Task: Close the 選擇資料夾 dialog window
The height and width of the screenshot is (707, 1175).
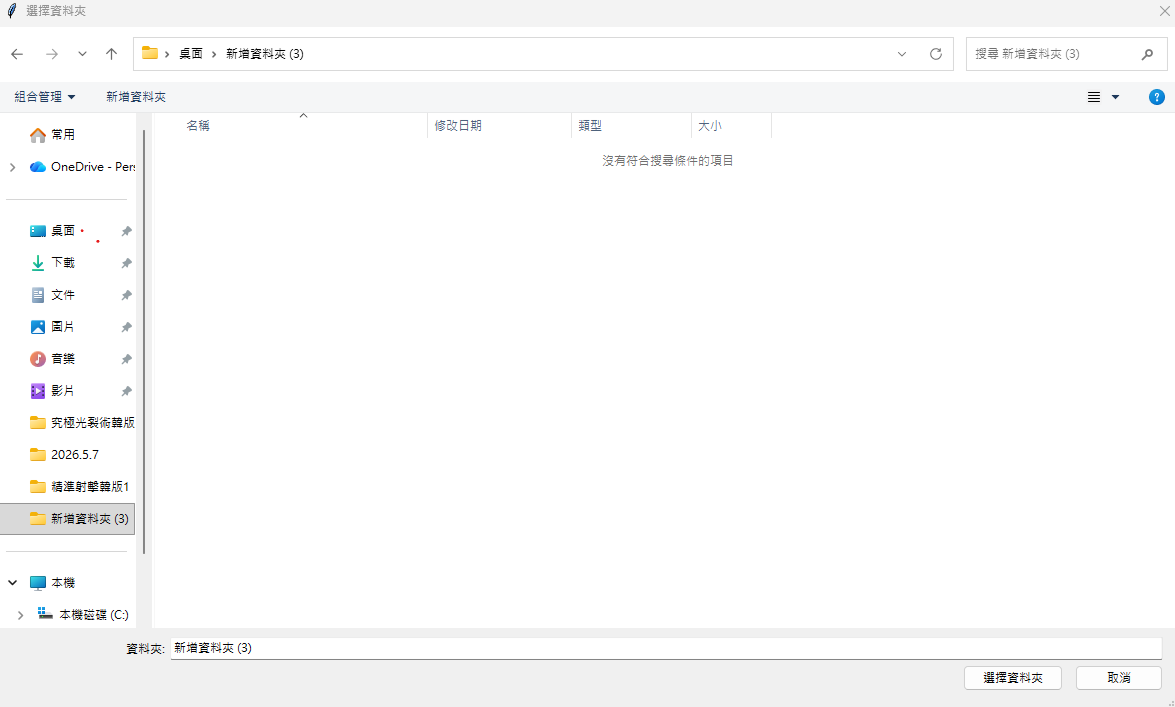Action: 1165,11
